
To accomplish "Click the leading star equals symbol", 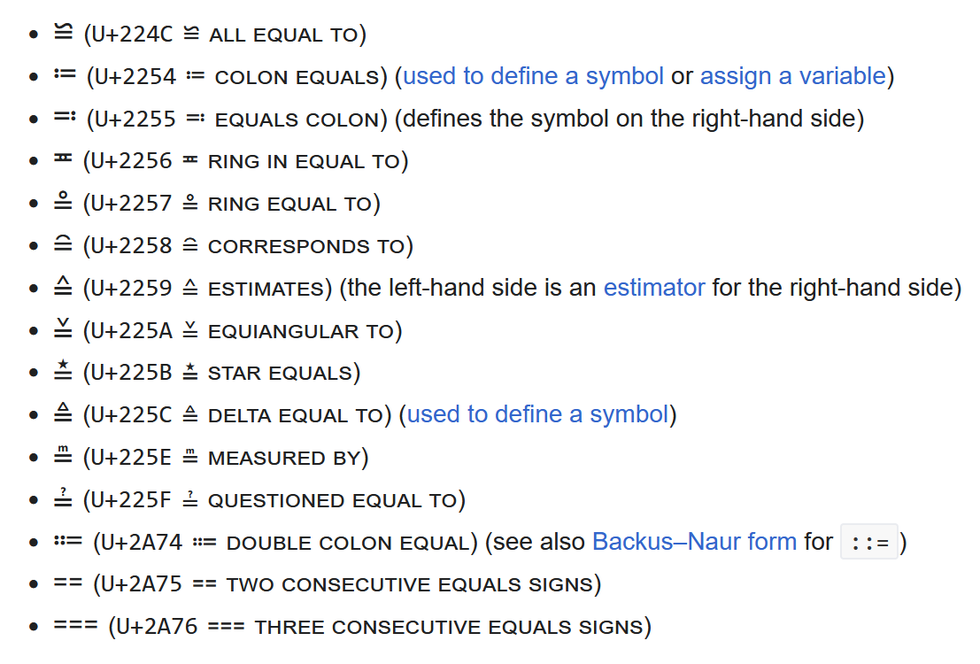I will pyautogui.click(x=63, y=370).
